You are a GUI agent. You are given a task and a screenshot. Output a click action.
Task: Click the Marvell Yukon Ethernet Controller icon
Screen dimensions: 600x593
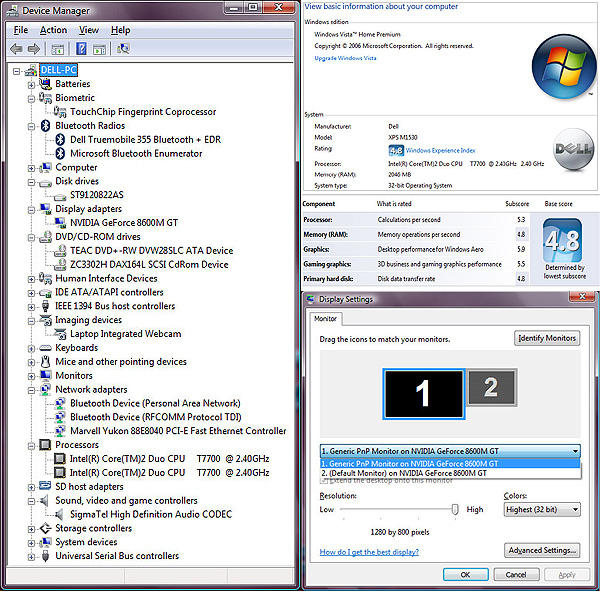point(60,431)
